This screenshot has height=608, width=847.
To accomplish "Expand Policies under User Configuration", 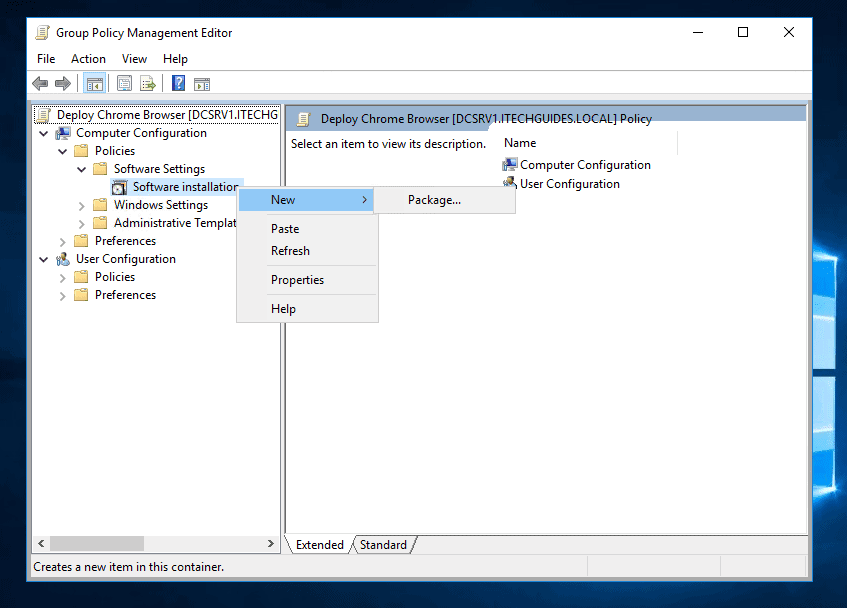I will tap(63, 278).
